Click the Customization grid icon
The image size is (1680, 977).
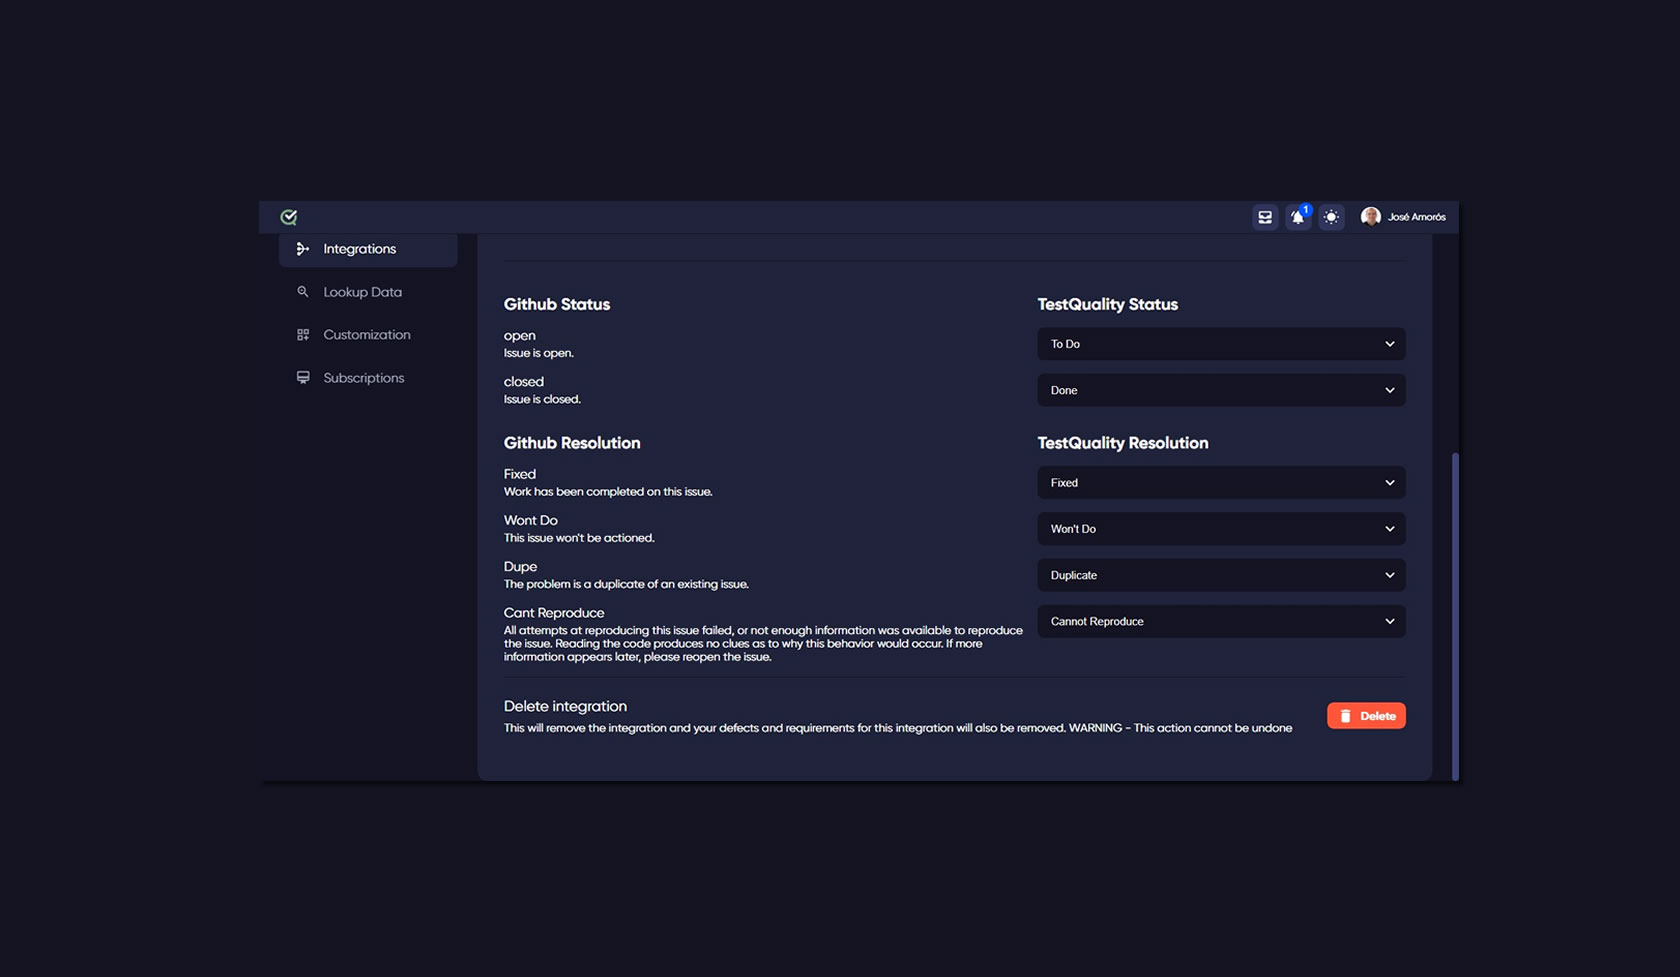303,334
